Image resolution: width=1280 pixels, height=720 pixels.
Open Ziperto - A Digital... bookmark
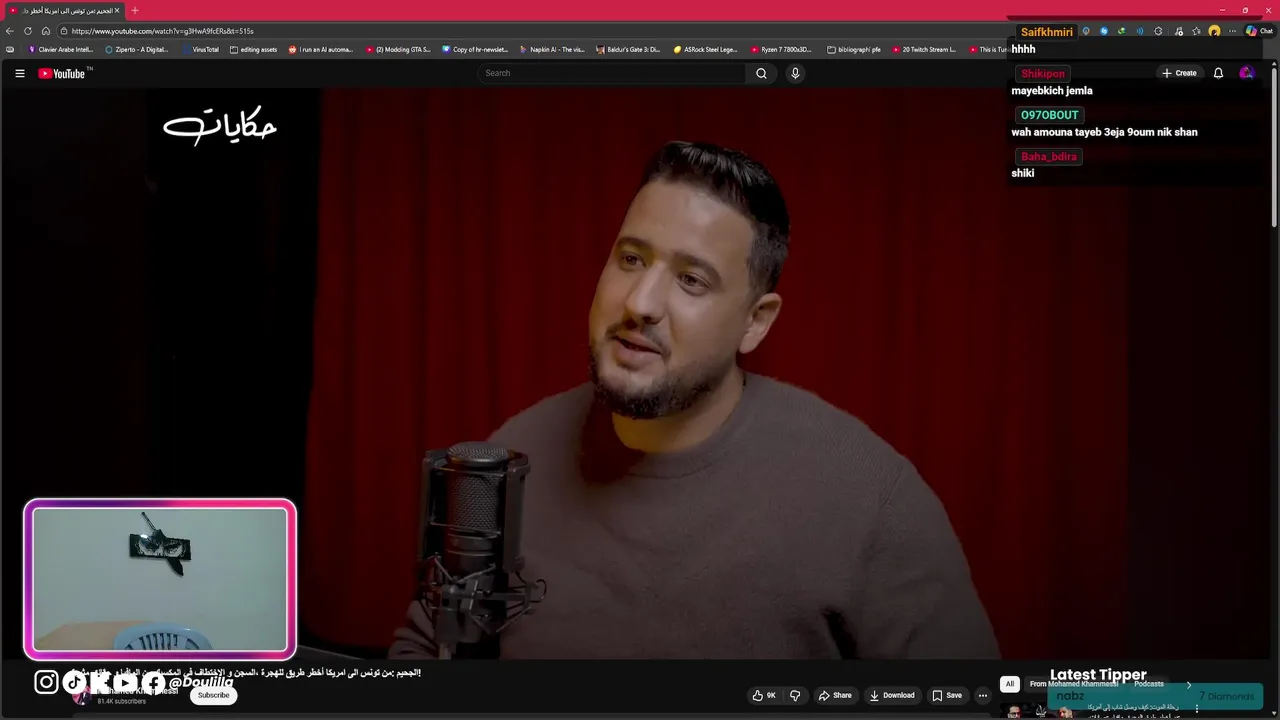(137, 49)
